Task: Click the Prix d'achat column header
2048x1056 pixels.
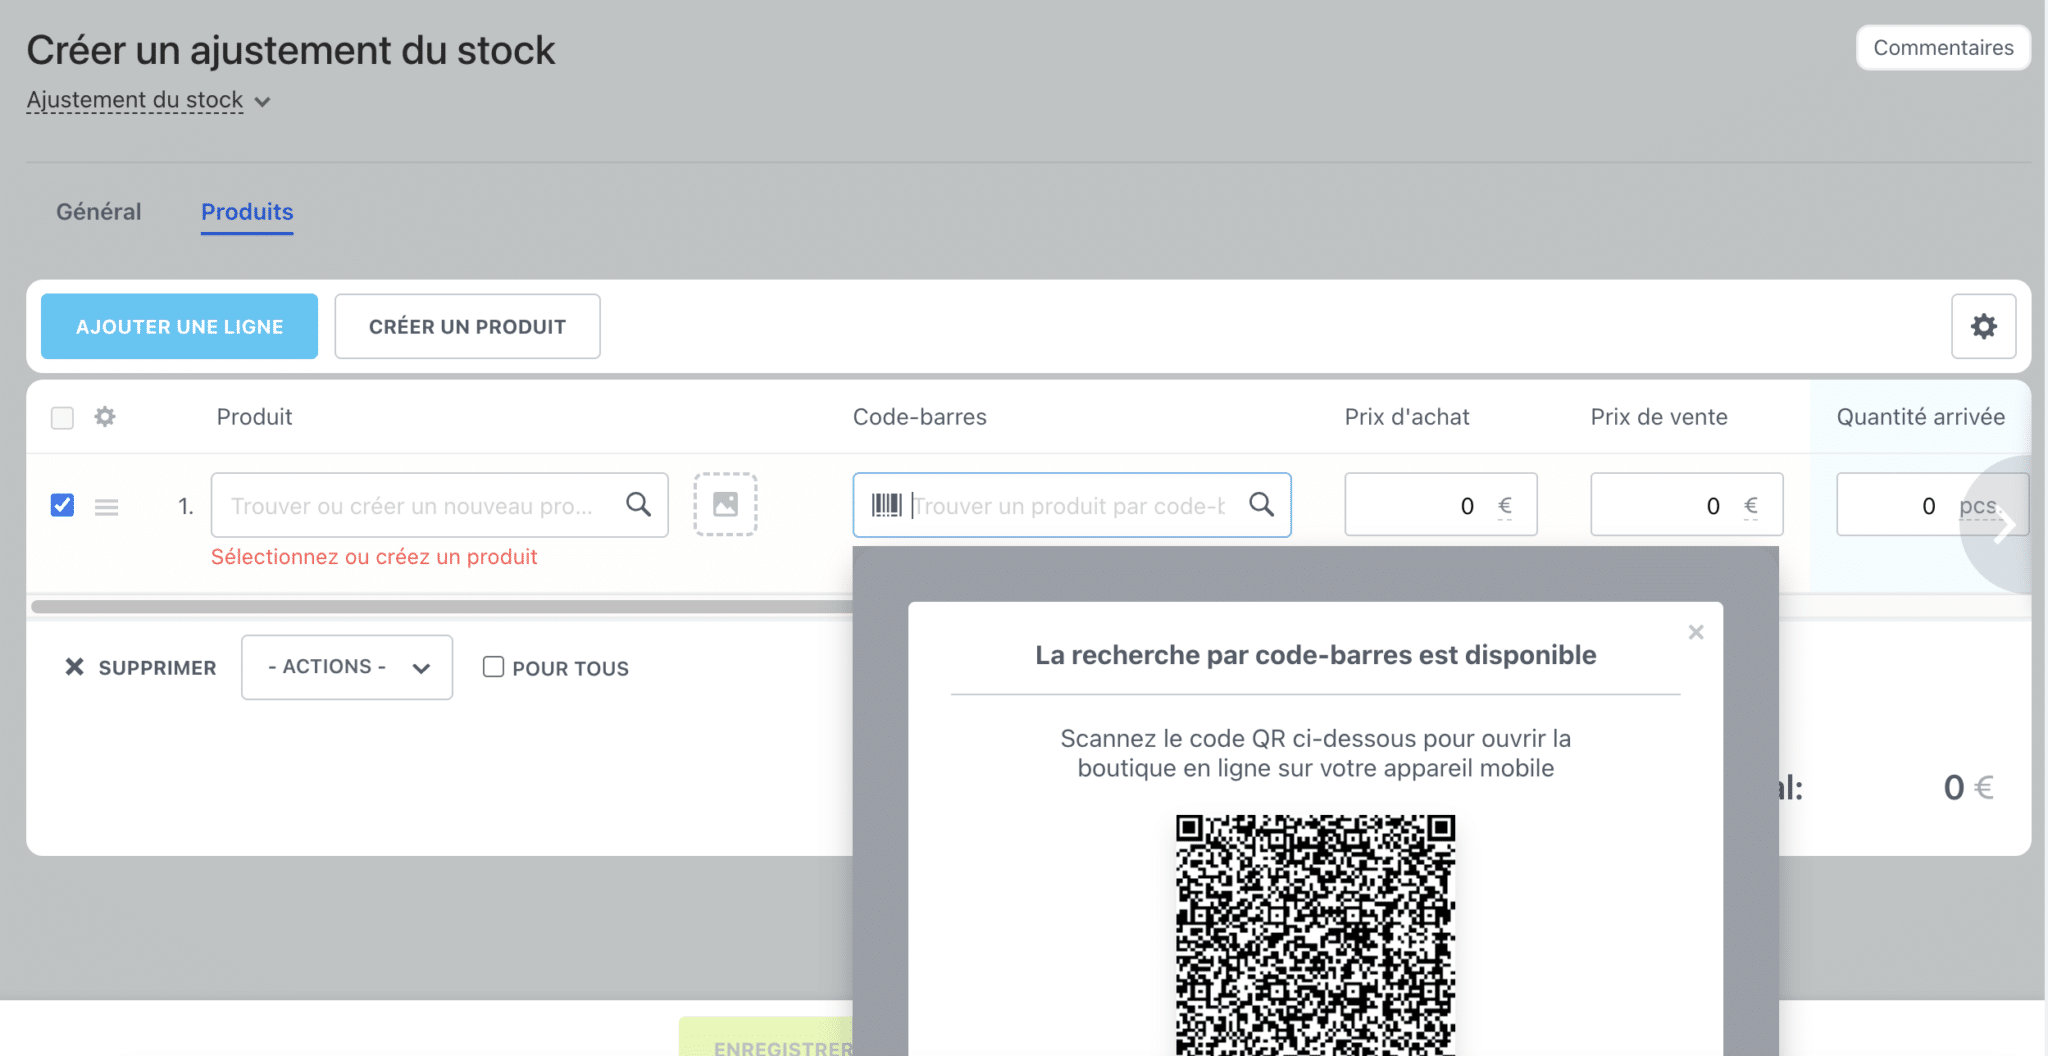Action: pos(1407,417)
